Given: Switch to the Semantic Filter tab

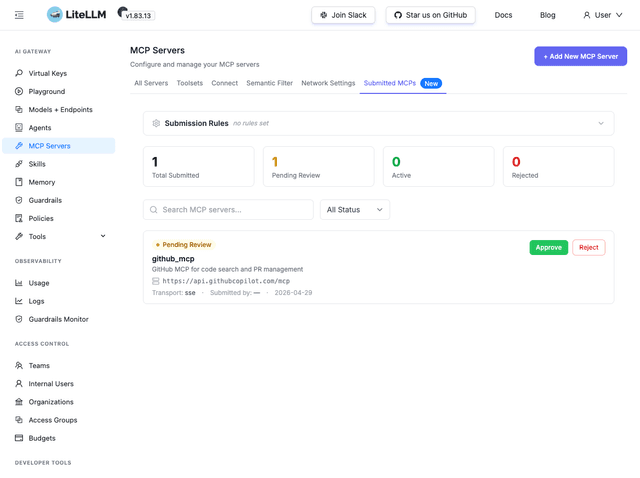Looking at the screenshot, I should point(269,83).
